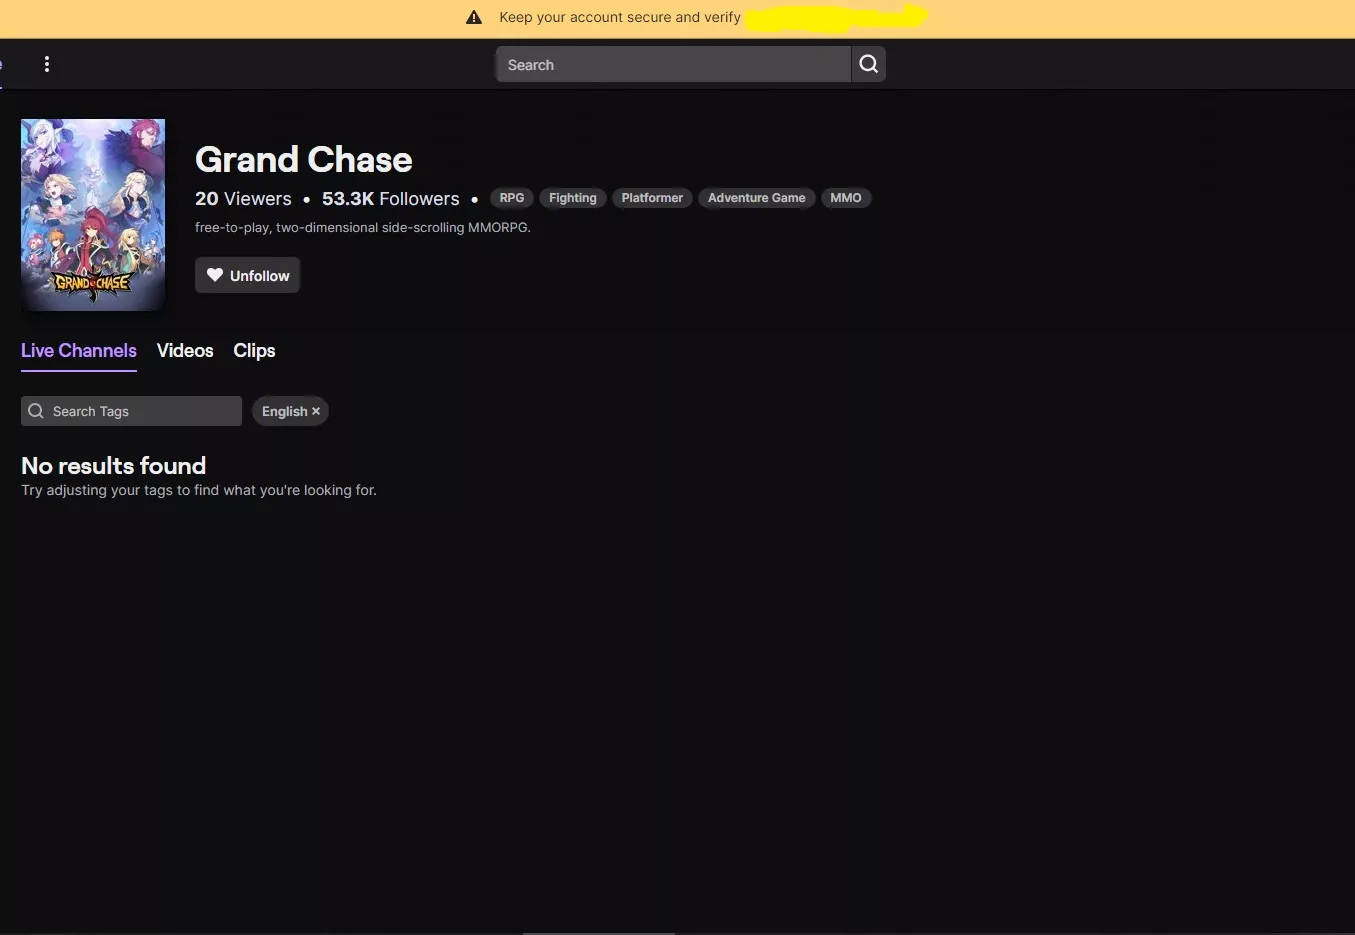Click into the Search Tags field
This screenshot has width=1355, height=935.
point(140,411)
